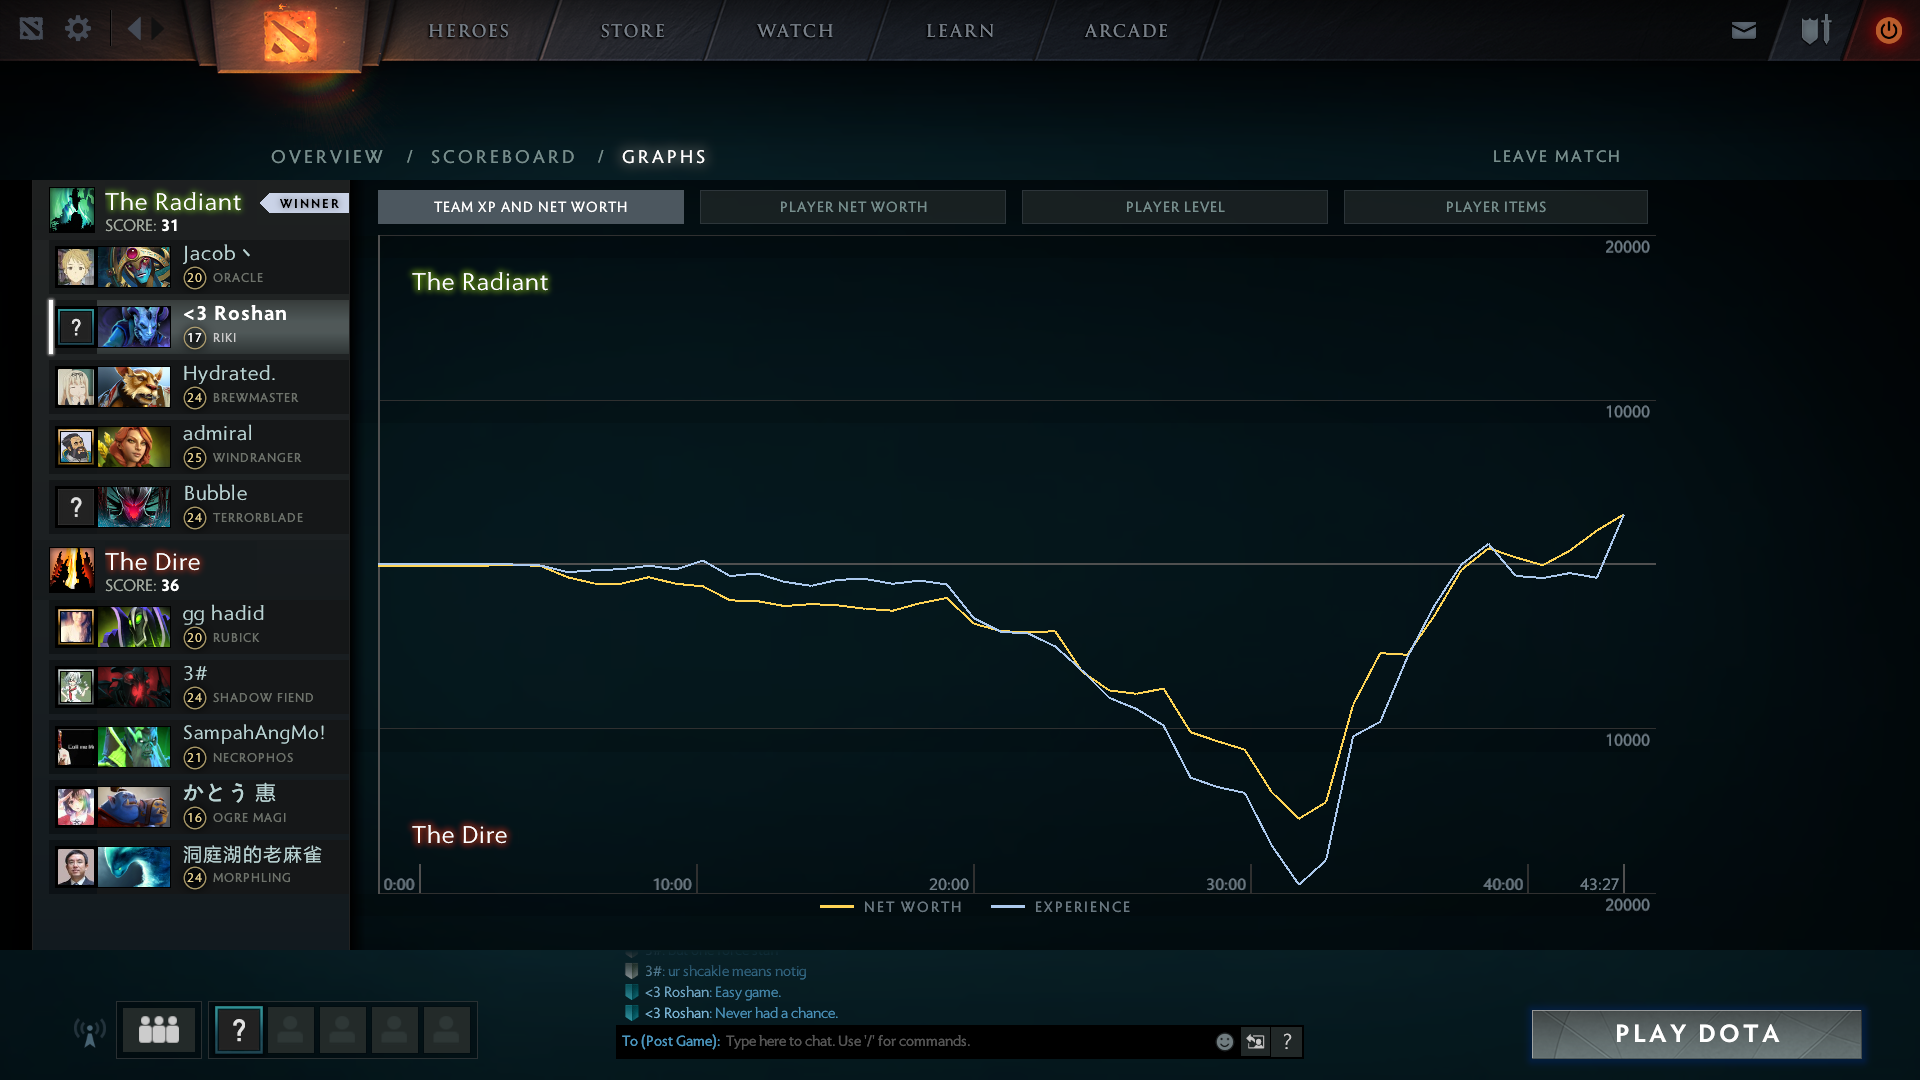Click The Radiant team icon

72,210
